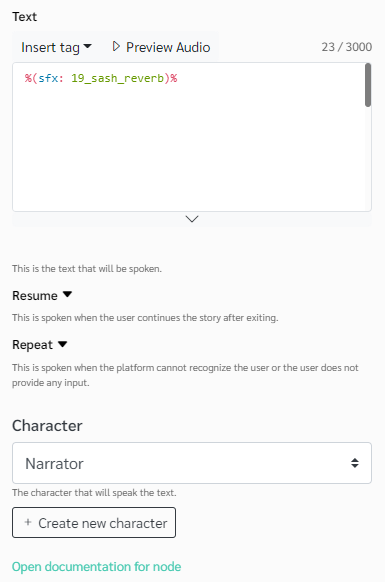Click the sfx keyword in the tag text
This screenshot has width=385, height=582.
pyautogui.click(x=48, y=78)
